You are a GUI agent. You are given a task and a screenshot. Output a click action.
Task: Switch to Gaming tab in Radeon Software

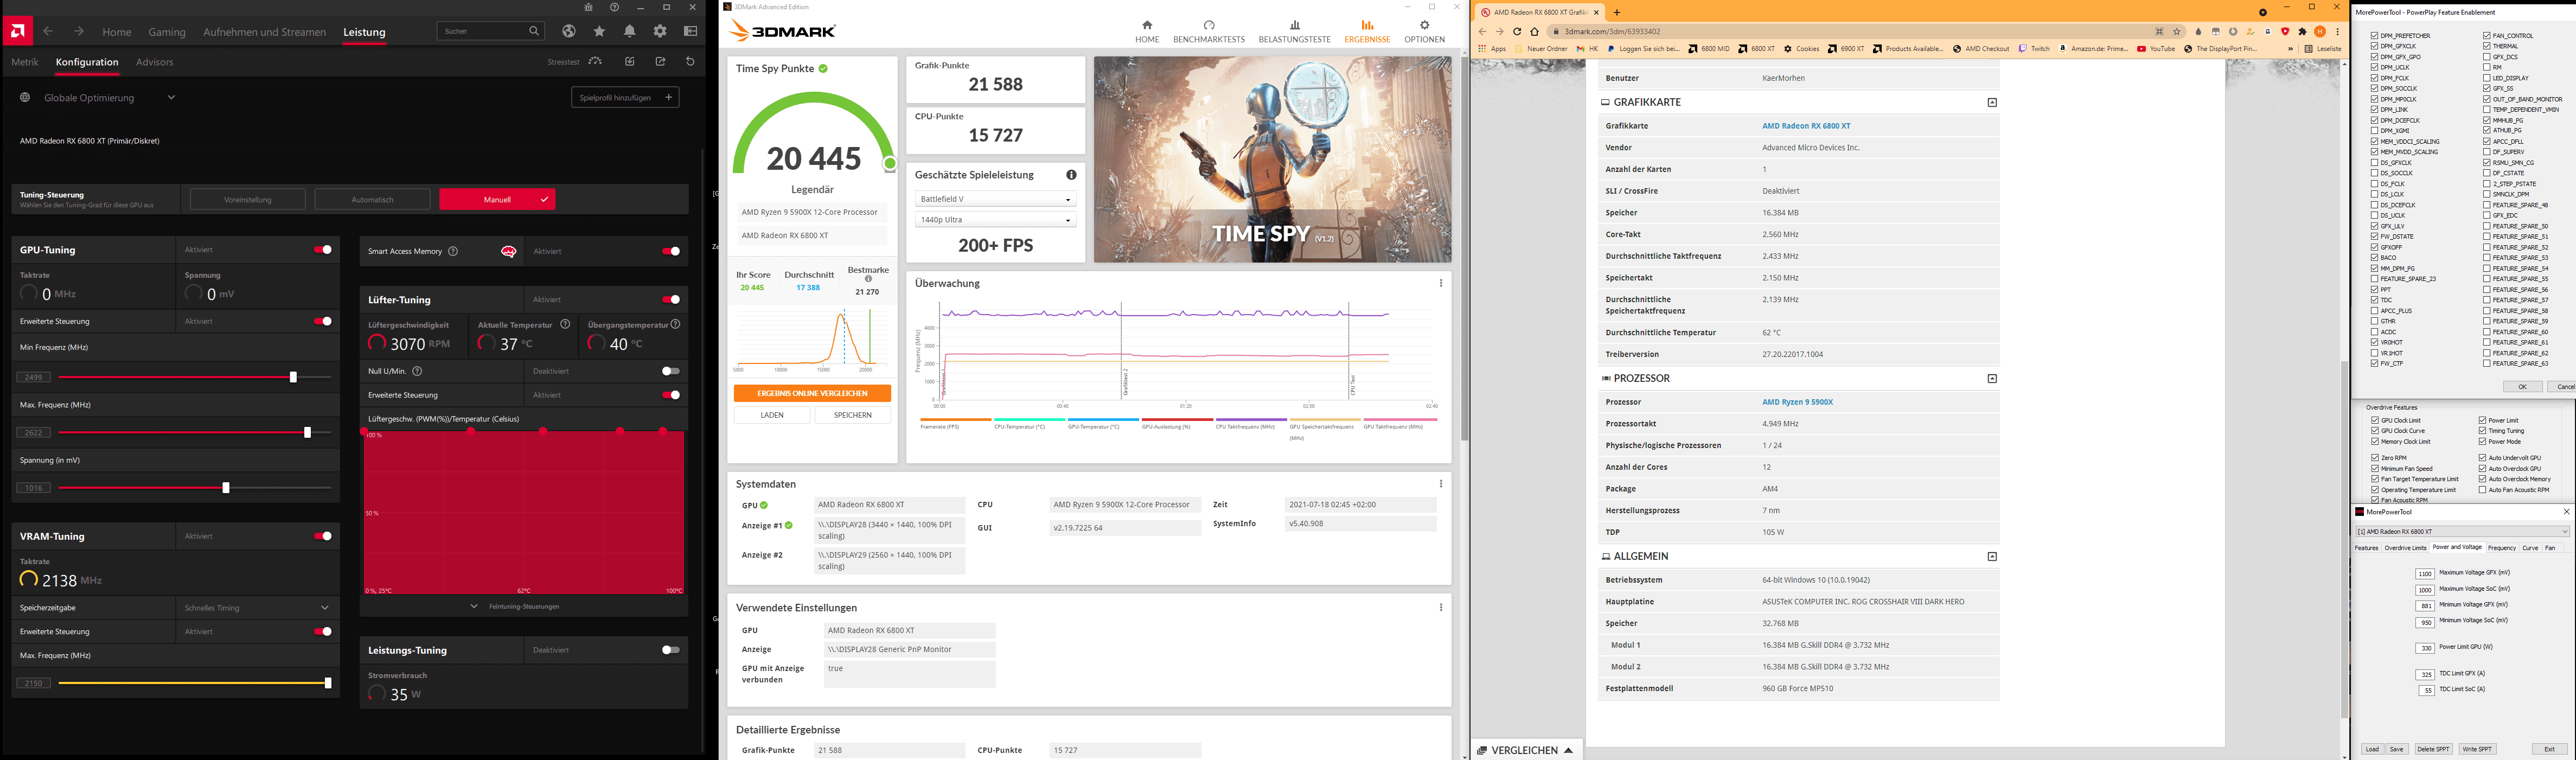point(167,32)
